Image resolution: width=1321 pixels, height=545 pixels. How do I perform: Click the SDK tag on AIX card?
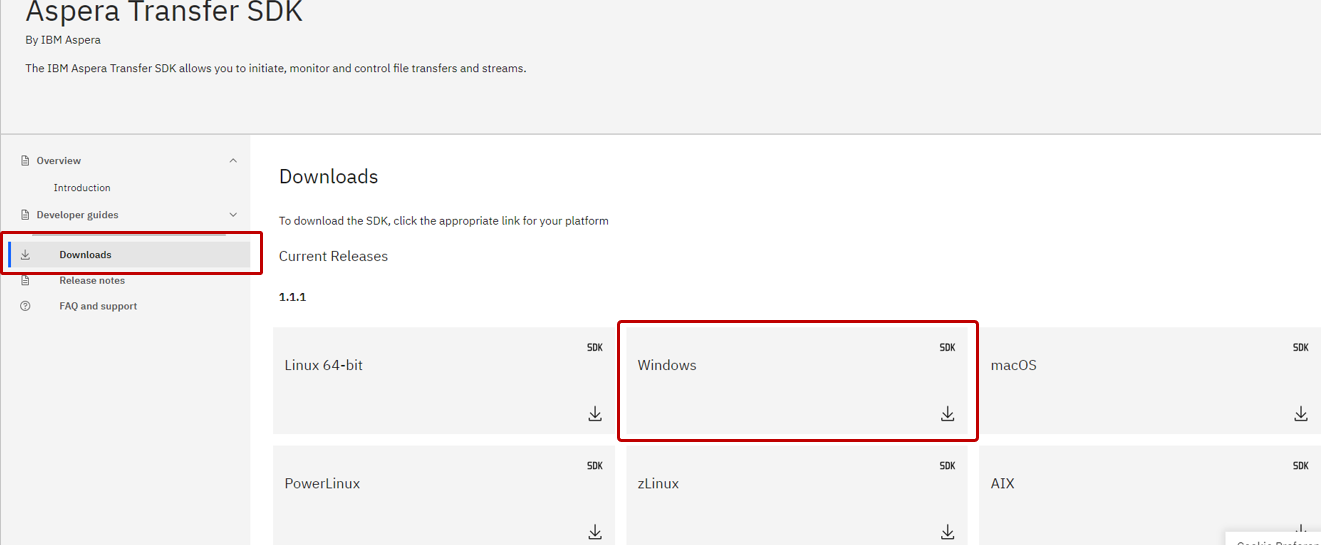(x=1301, y=466)
